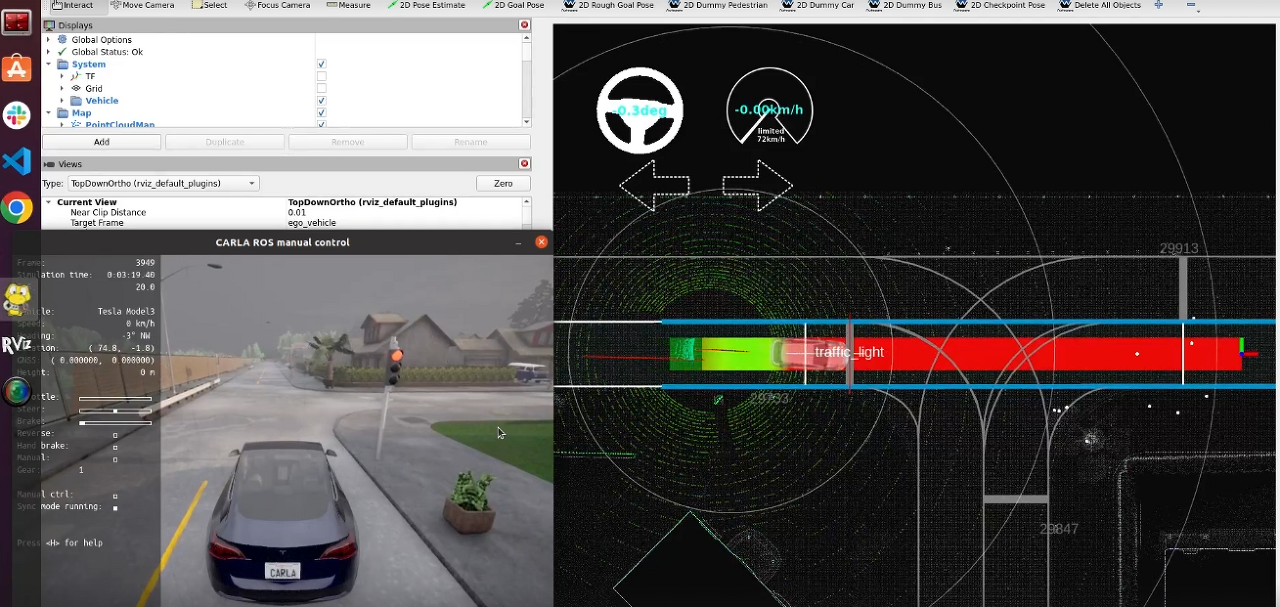The width and height of the screenshot is (1280, 607).
Task: Click the TF axes icon
Action: click(76, 76)
